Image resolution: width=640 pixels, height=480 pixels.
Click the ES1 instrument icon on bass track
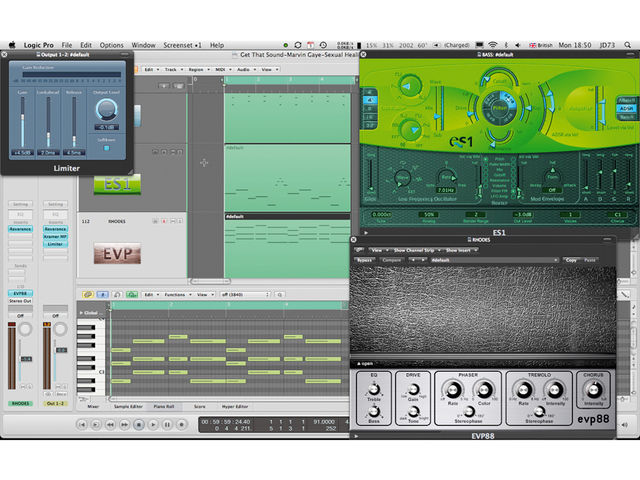[118, 184]
